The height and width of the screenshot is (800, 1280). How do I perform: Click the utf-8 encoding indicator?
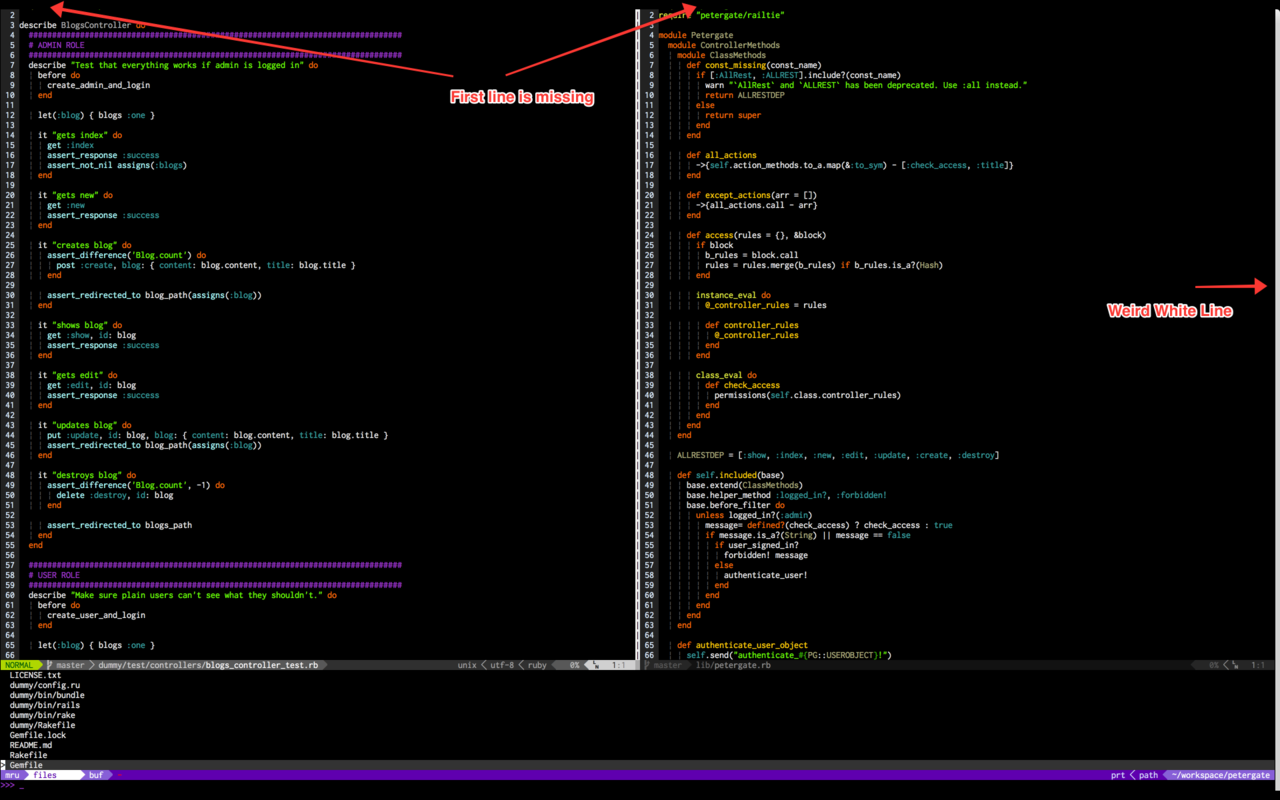(x=502, y=665)
